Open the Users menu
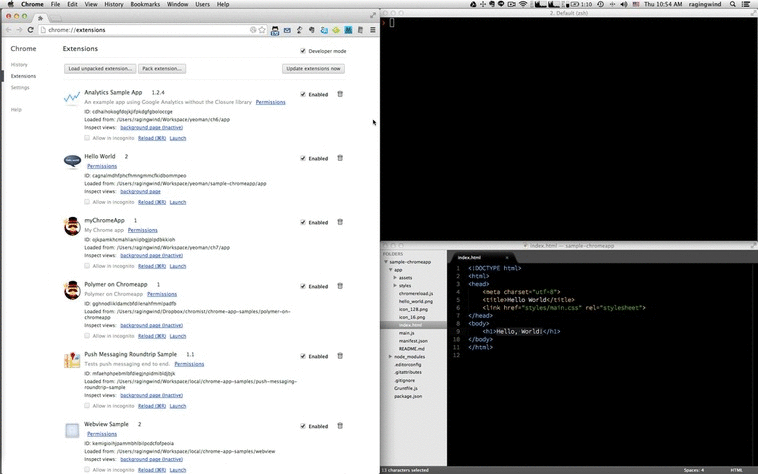Image resolution: width=758 pixels, height=474 pixels. pyautogui.click(x=203, y=4)
